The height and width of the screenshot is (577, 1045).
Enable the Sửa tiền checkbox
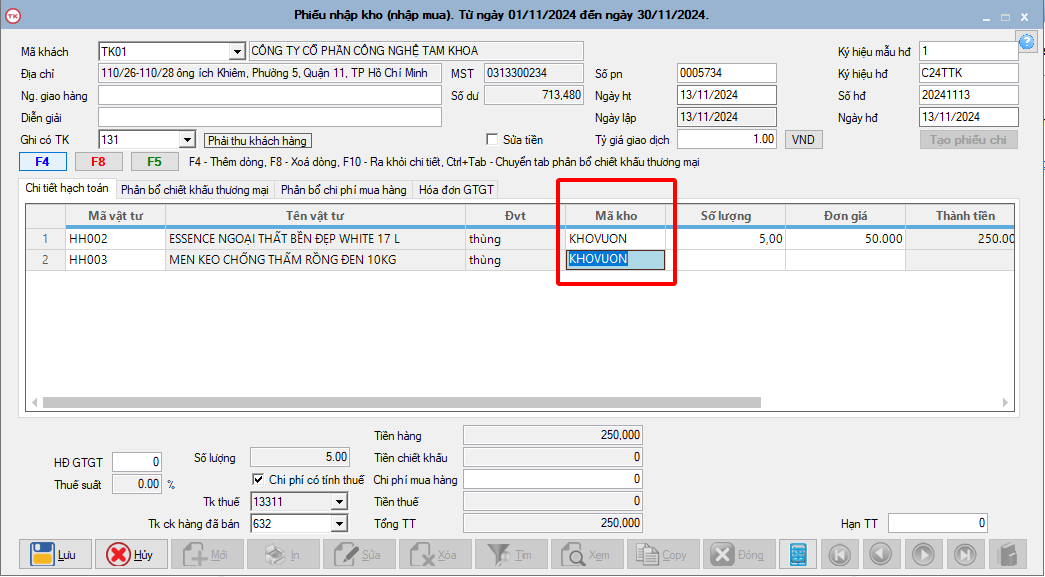pos(492,140)
